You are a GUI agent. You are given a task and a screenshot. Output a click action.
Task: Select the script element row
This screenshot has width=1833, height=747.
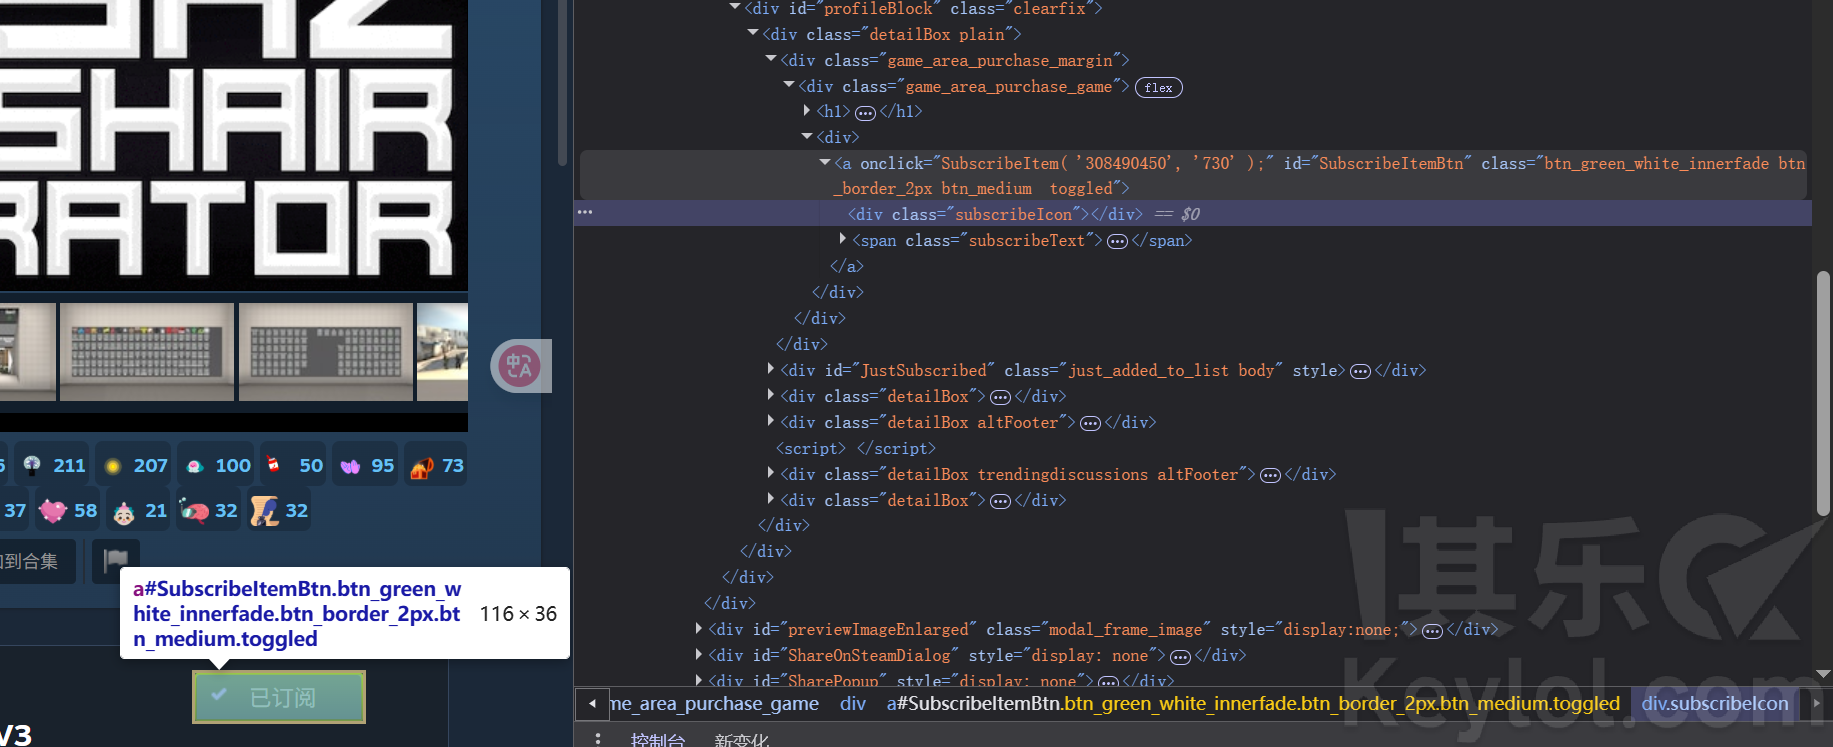855,448
